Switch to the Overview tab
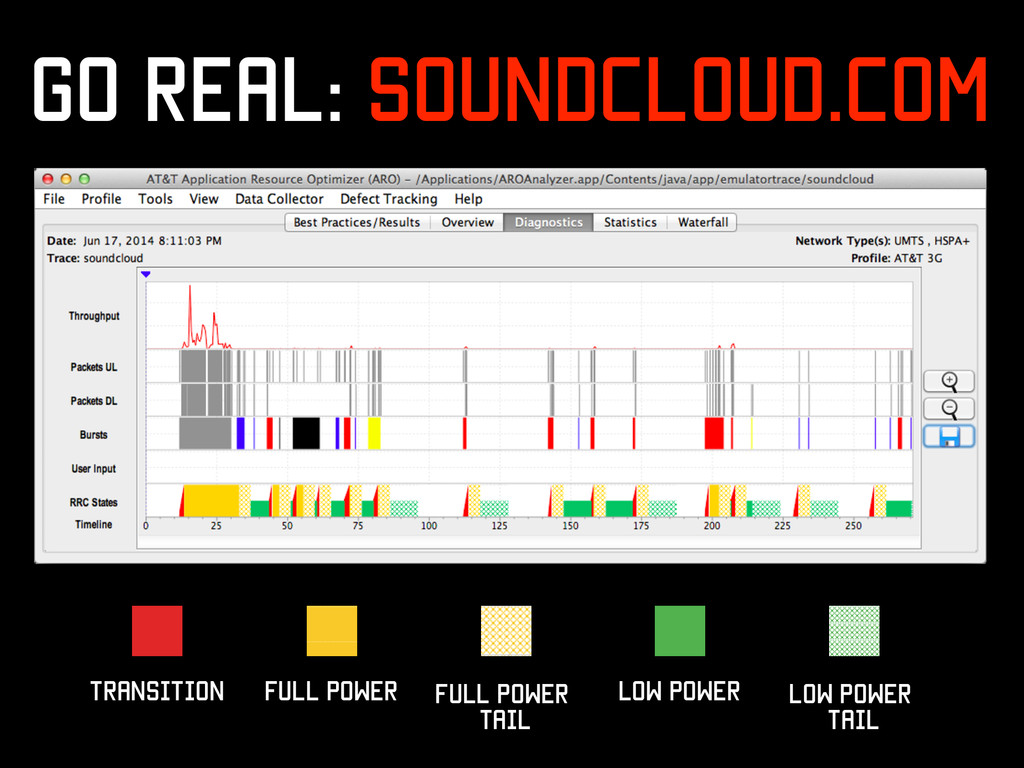Viewport: 1024px width, 768px height. [x=468, y=223]
